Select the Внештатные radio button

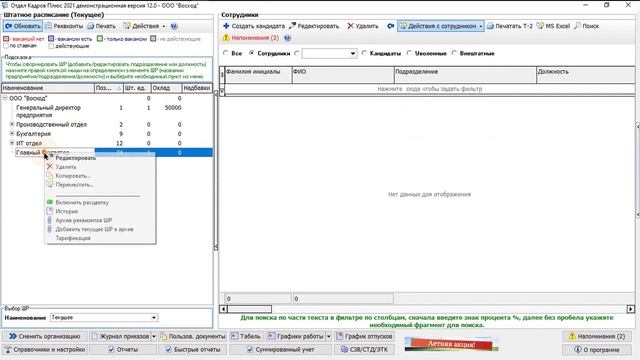(454, 53)
